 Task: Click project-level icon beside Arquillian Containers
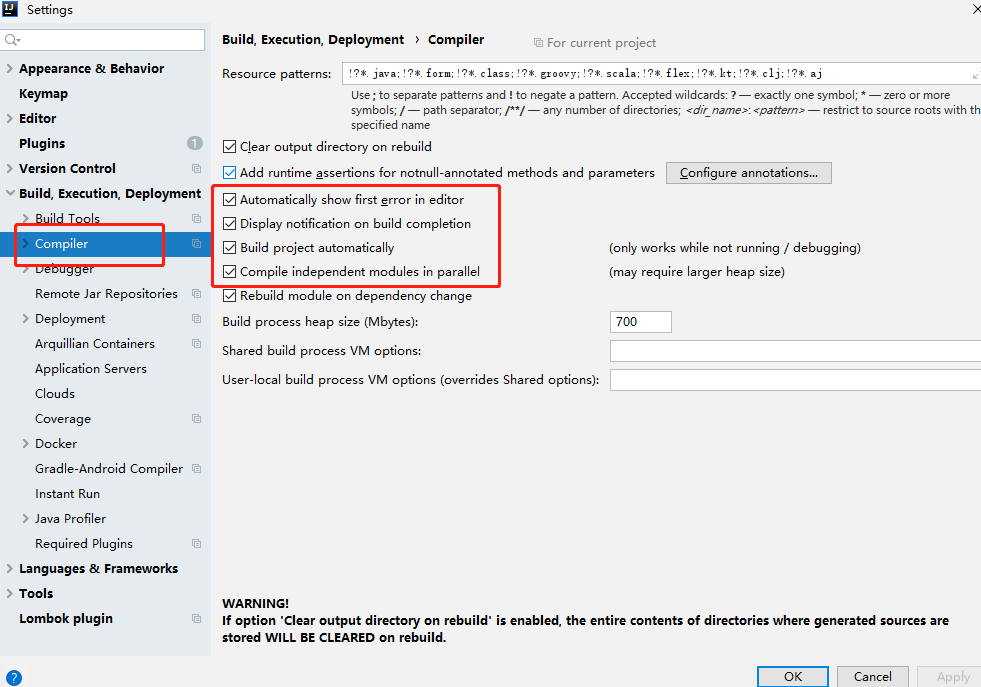click(x=196, y=344)
